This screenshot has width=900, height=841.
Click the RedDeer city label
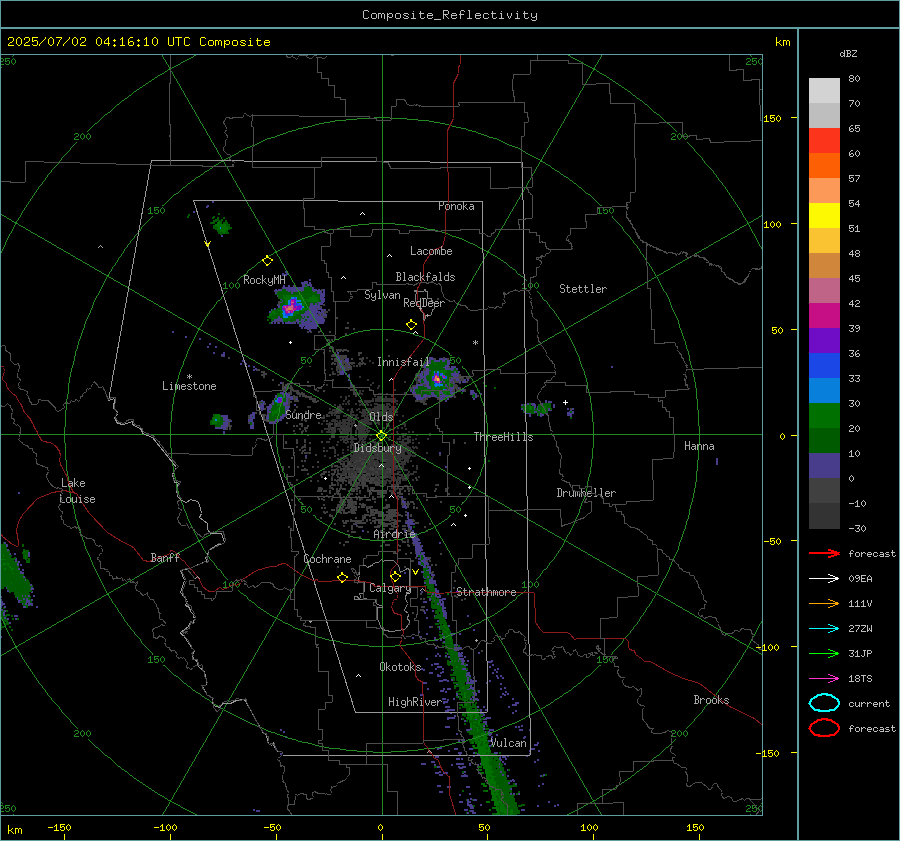click(x=424, y=303)
